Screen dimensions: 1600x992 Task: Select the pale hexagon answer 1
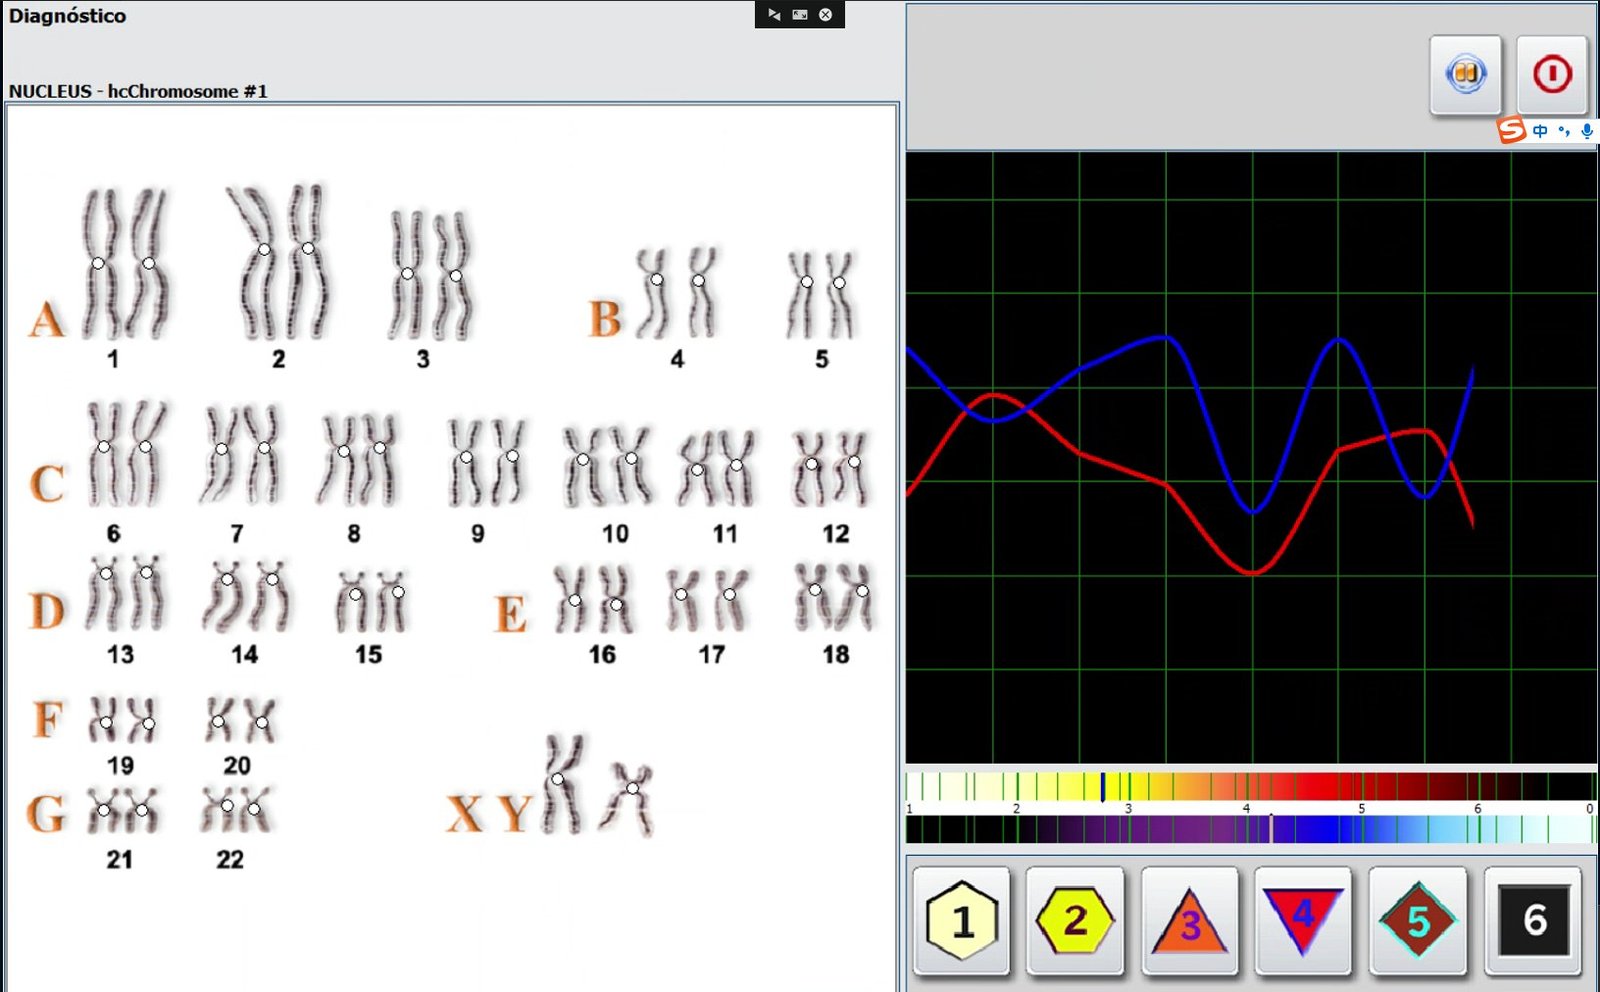click(x=961, y=920)
